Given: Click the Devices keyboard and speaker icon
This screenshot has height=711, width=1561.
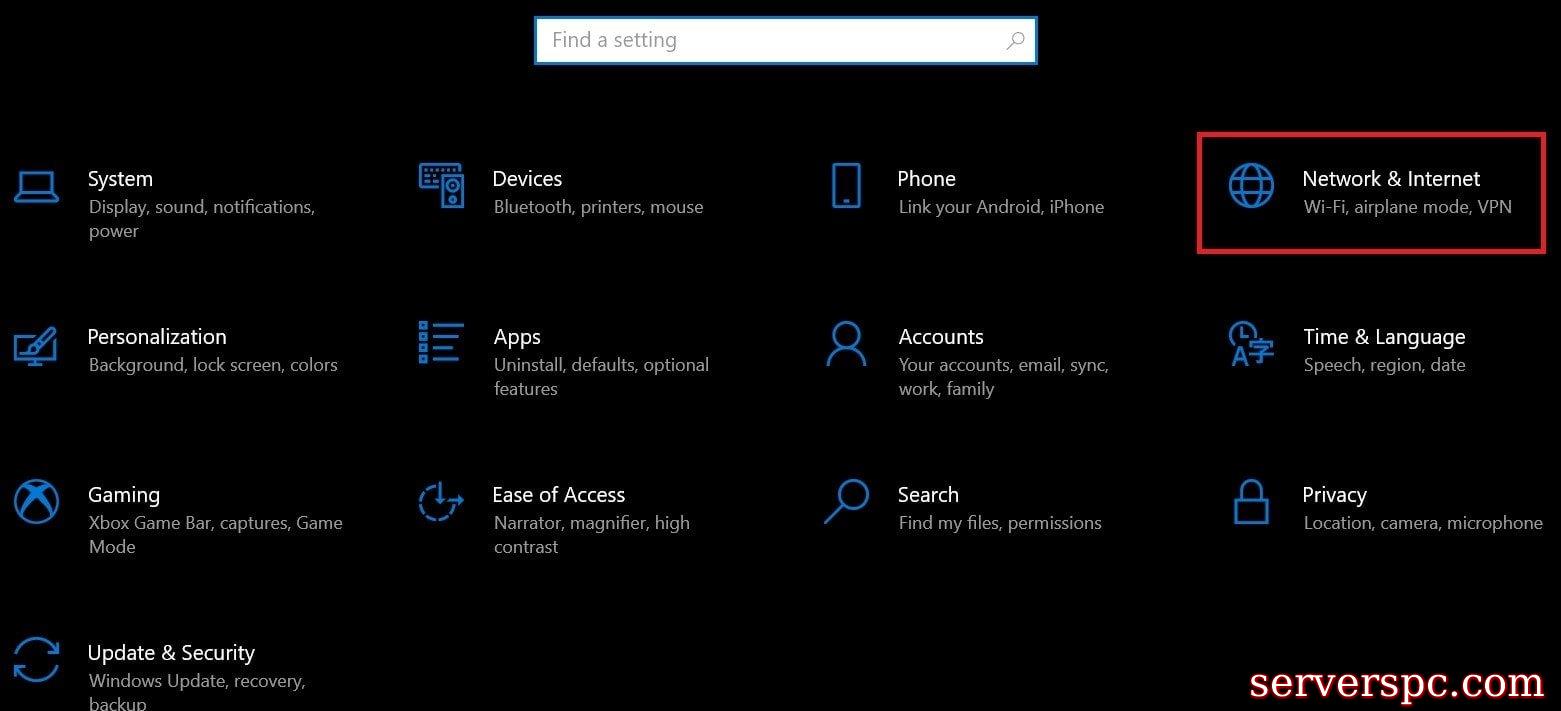Looking at the screenshot, I should pyautogui.click(x=441, y=186).
